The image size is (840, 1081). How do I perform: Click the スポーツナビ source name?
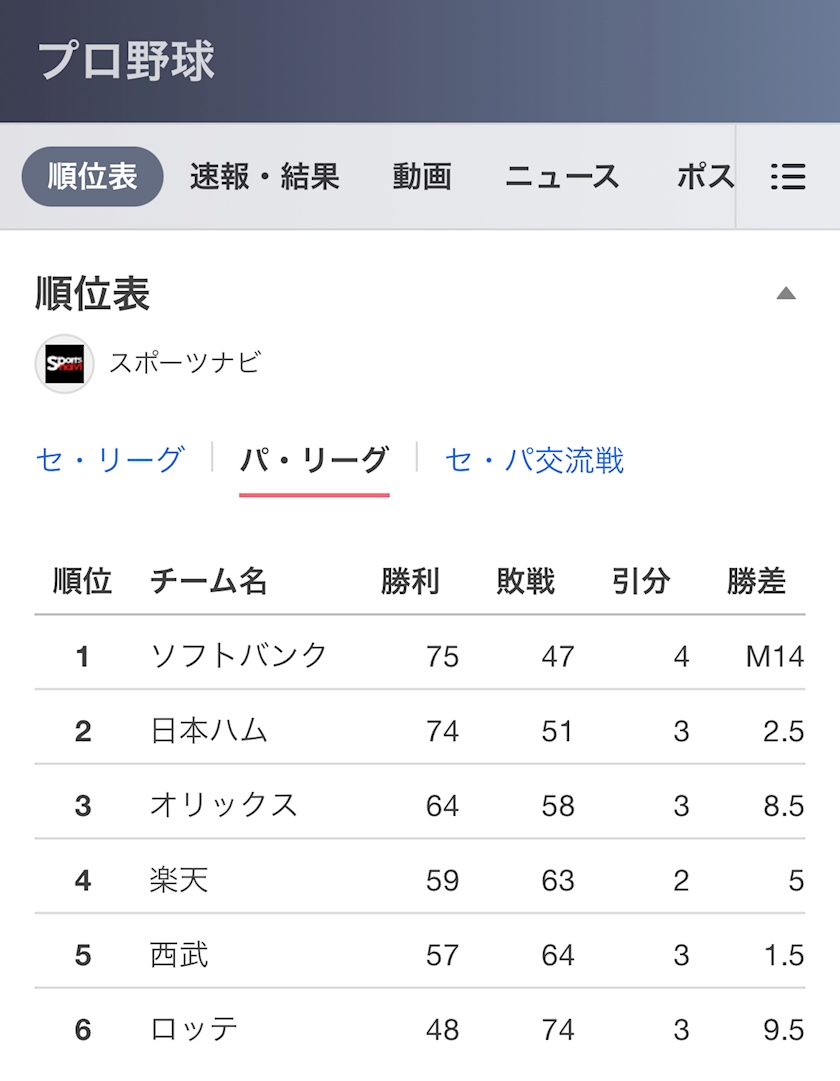185,363
